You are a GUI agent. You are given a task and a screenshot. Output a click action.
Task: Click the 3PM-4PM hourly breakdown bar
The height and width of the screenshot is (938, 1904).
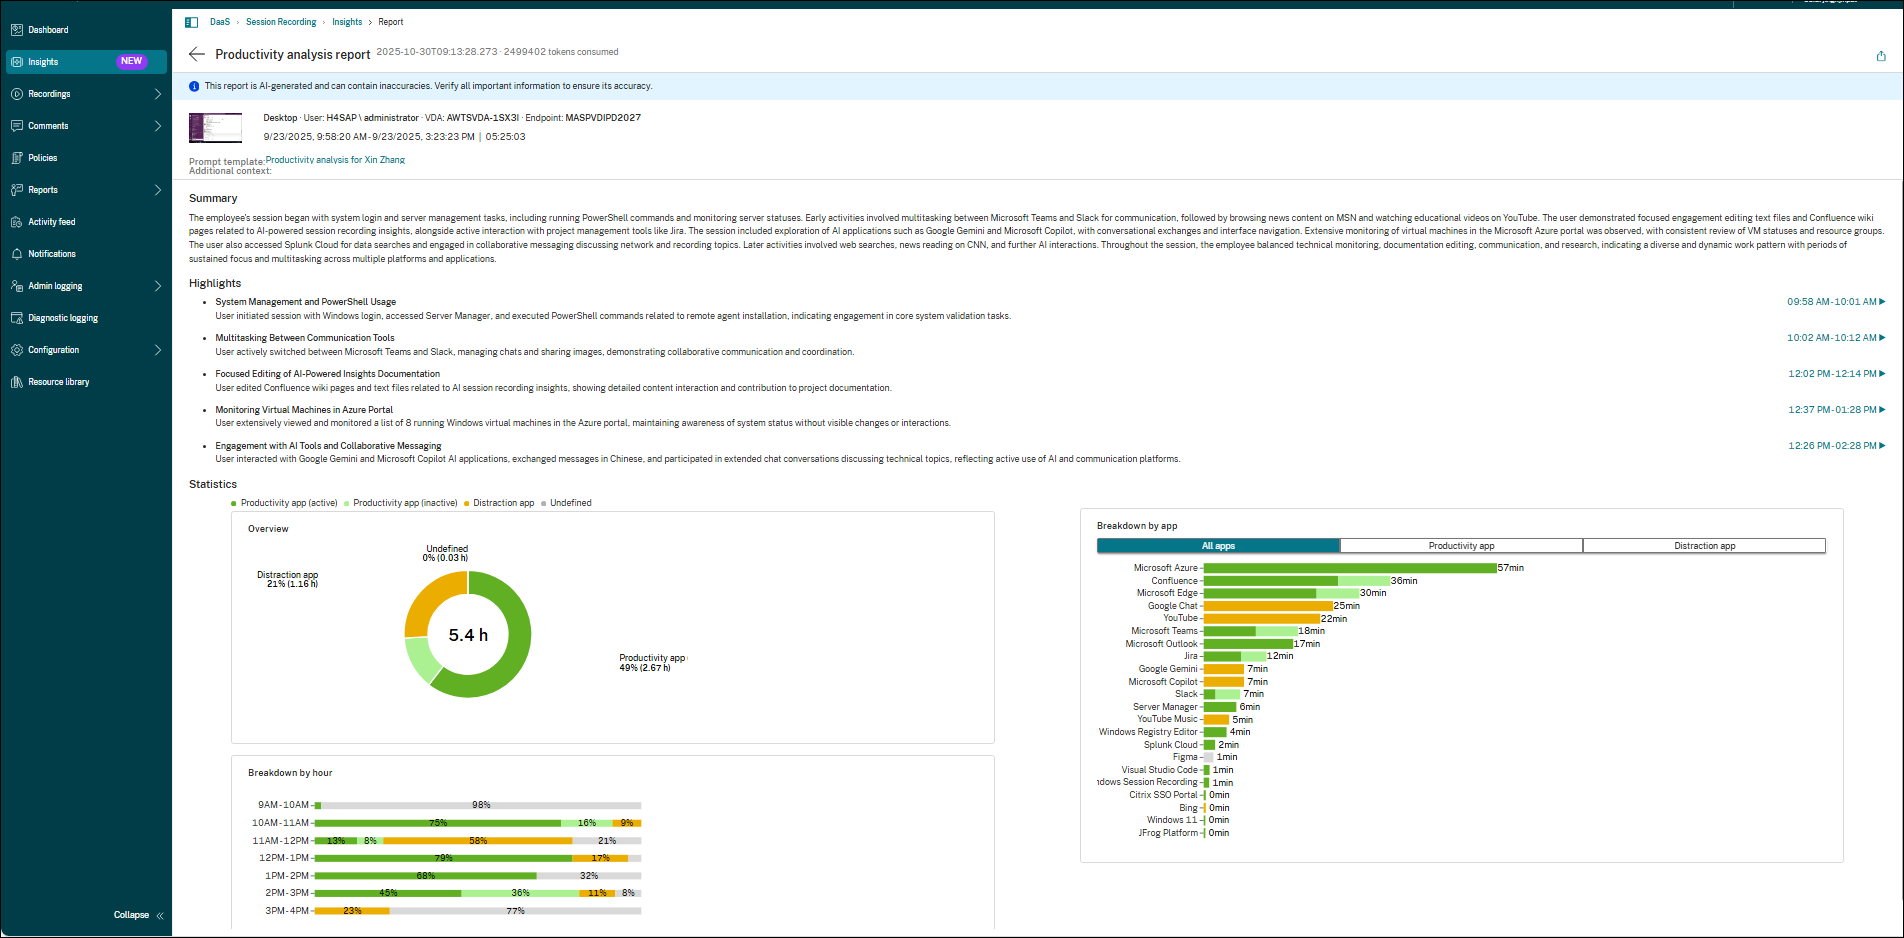coord(478,911)
